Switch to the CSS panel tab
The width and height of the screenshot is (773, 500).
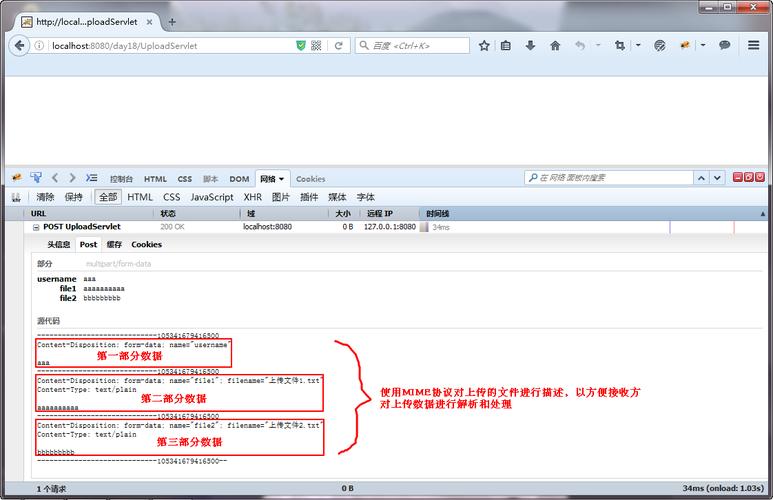click(x=185, y=179)
